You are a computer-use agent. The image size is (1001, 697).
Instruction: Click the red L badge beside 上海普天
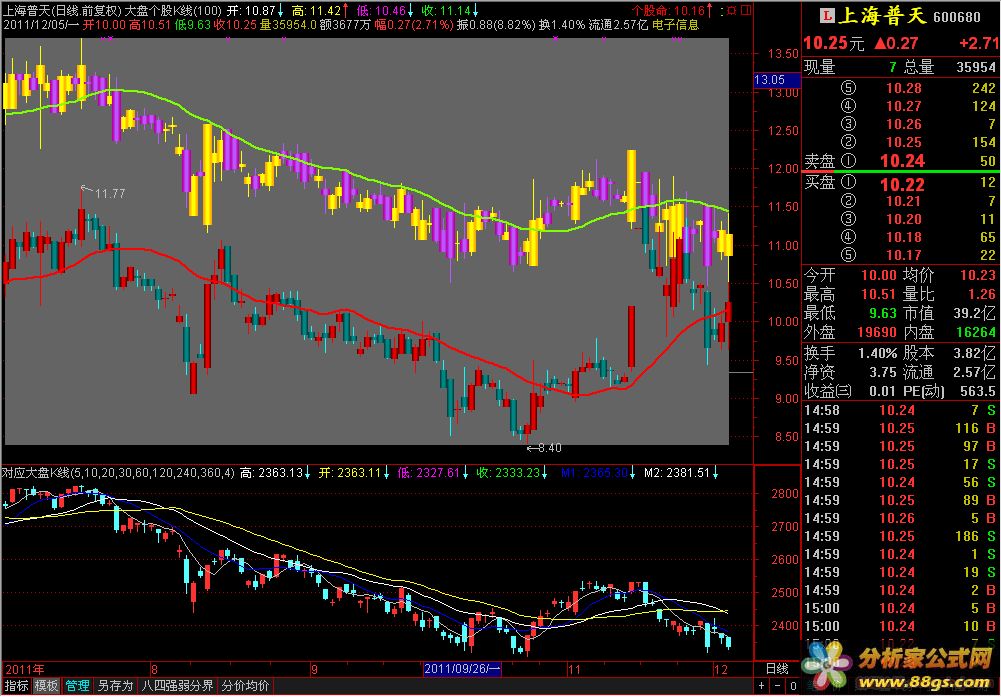pyautogui.click(x=829, y=17)
